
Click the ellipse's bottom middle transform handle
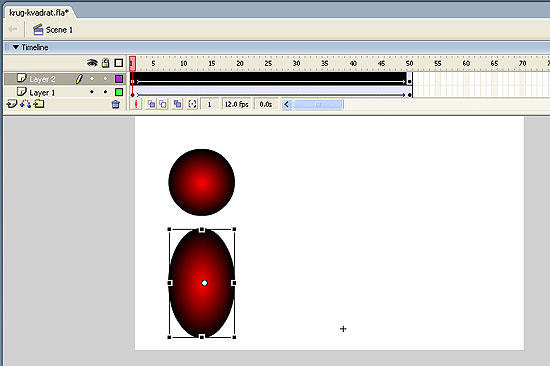click(x=202, y=337)
